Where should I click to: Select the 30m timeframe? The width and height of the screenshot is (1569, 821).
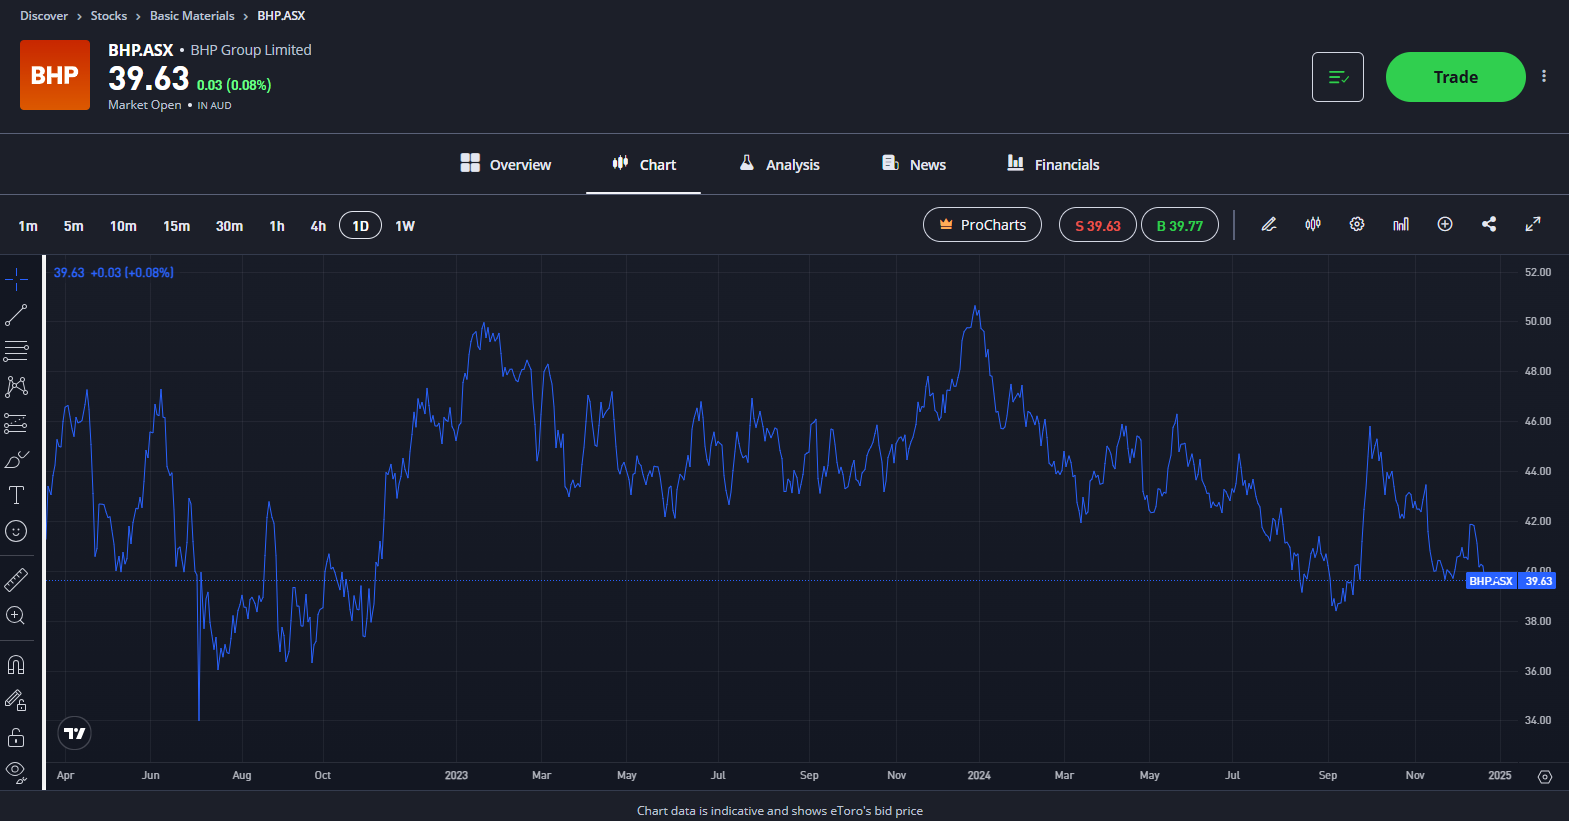click(x=229, y=226)
